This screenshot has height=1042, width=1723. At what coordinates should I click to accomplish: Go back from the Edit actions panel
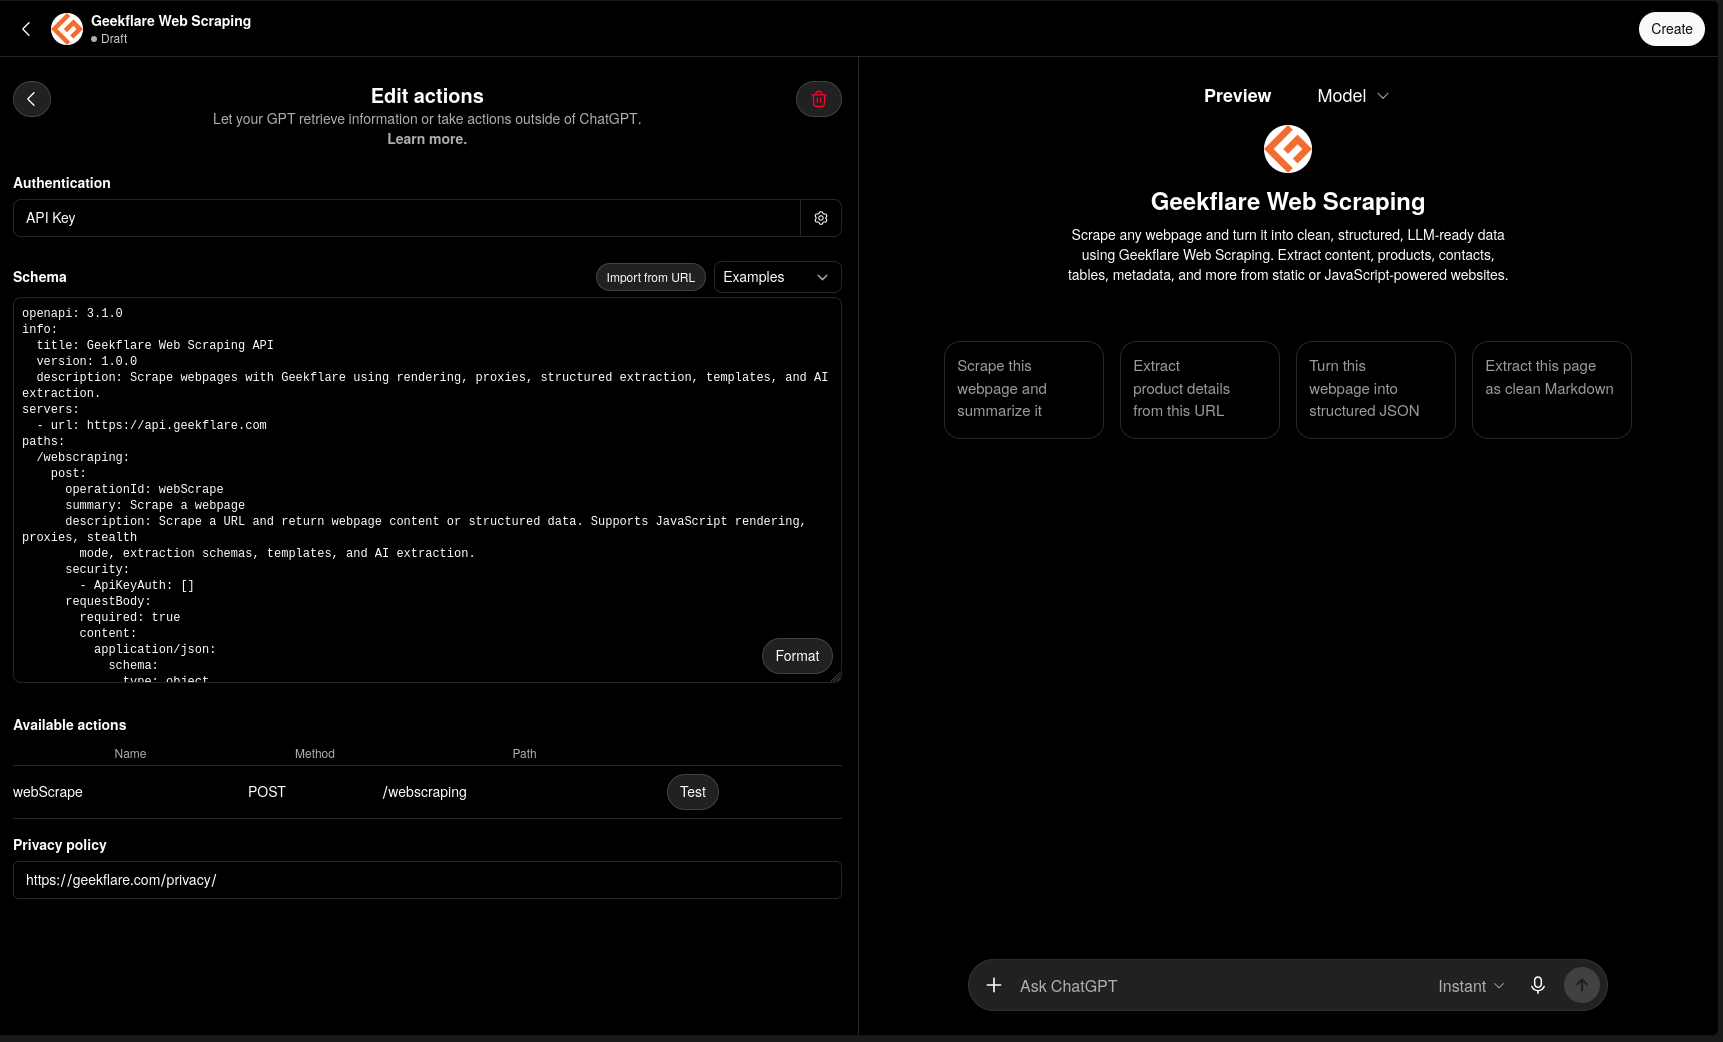(32, 99)
